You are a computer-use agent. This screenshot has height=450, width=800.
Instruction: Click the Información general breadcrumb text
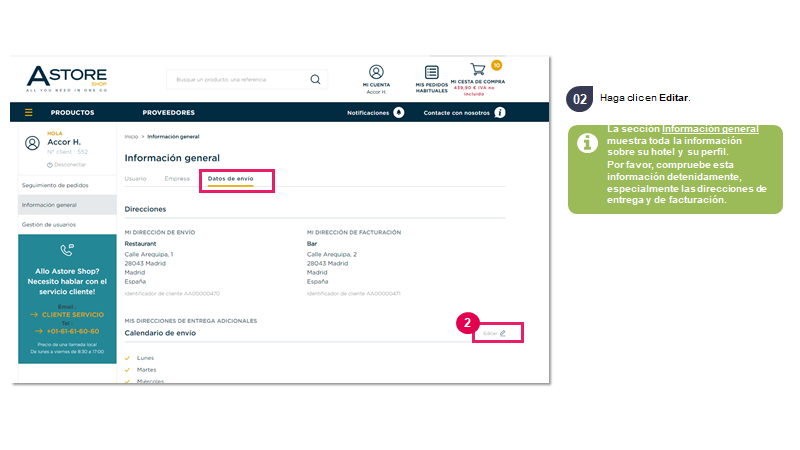pyautogui.click(x=173, y=137)
